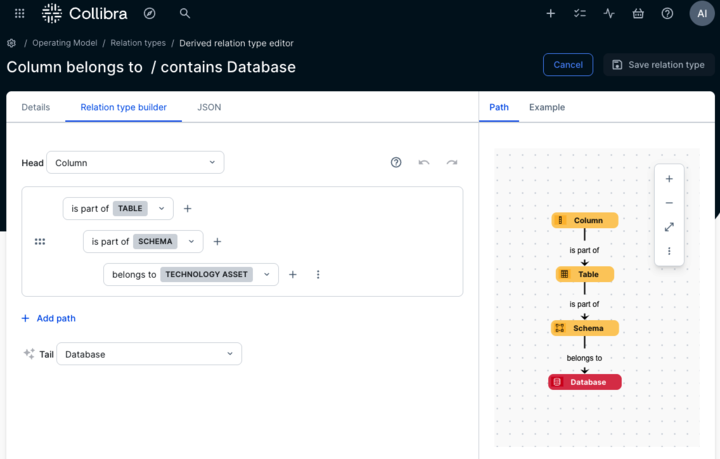The image size is (720, 459).
Task: Open the data basket icon
Action: point(638,14)
